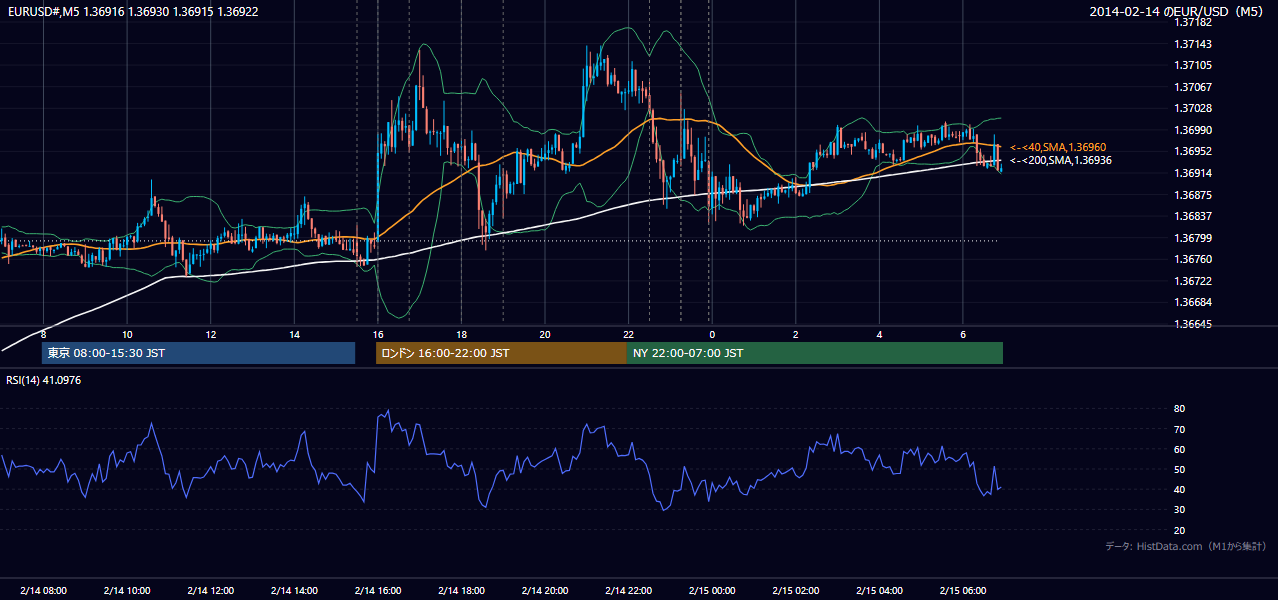
Task: Click price axis value 1.37067
Action: click(1193, 87)
